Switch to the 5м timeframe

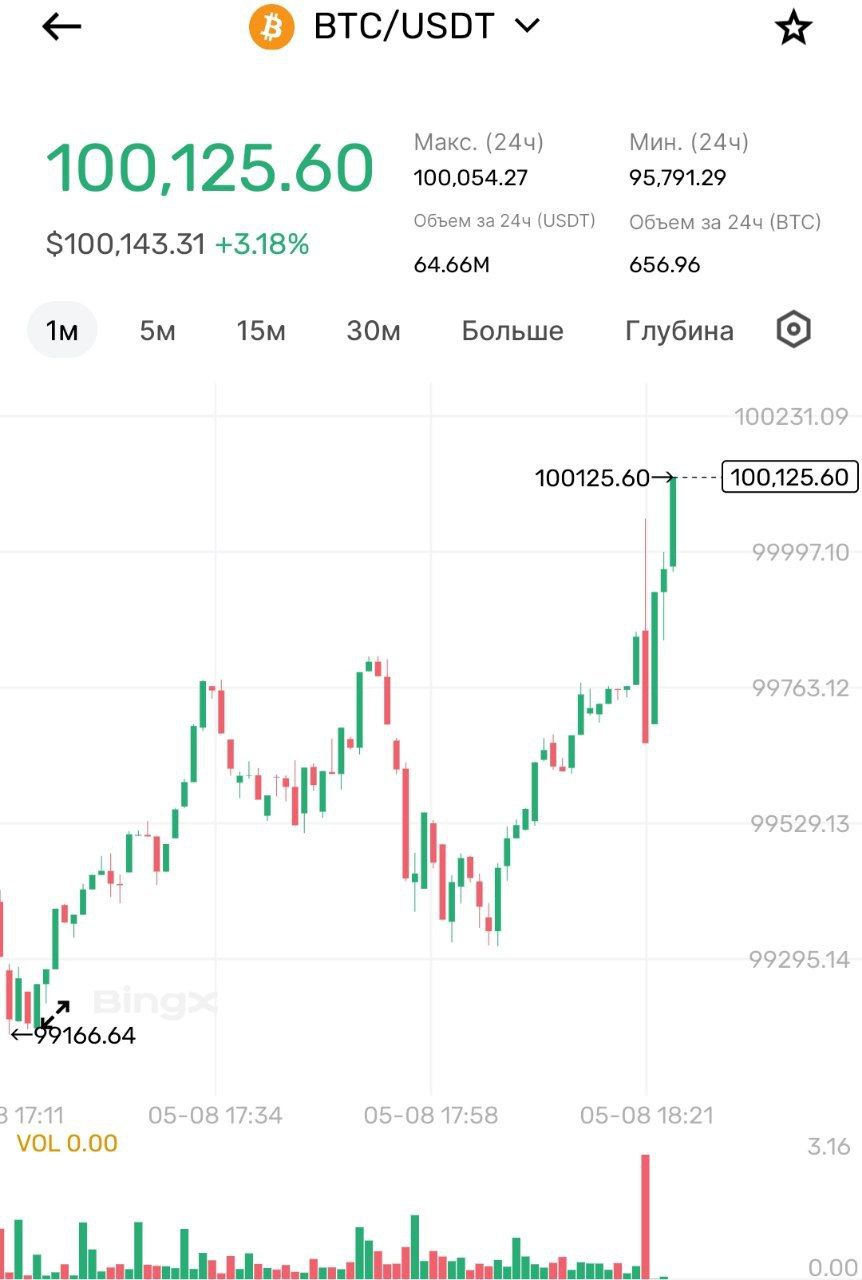[157, 331]
